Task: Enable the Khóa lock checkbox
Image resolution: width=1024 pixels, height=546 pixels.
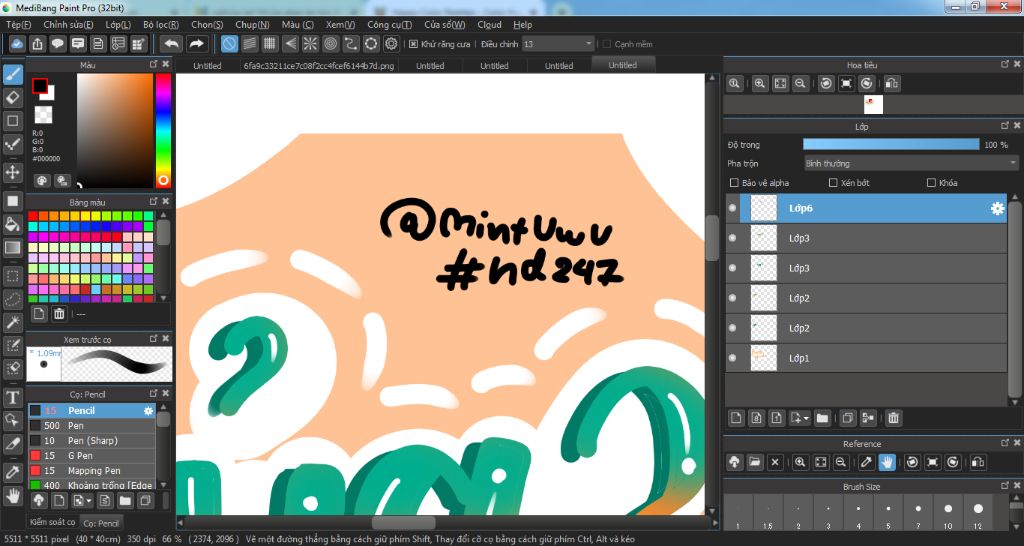Action: tap(931, 183)
